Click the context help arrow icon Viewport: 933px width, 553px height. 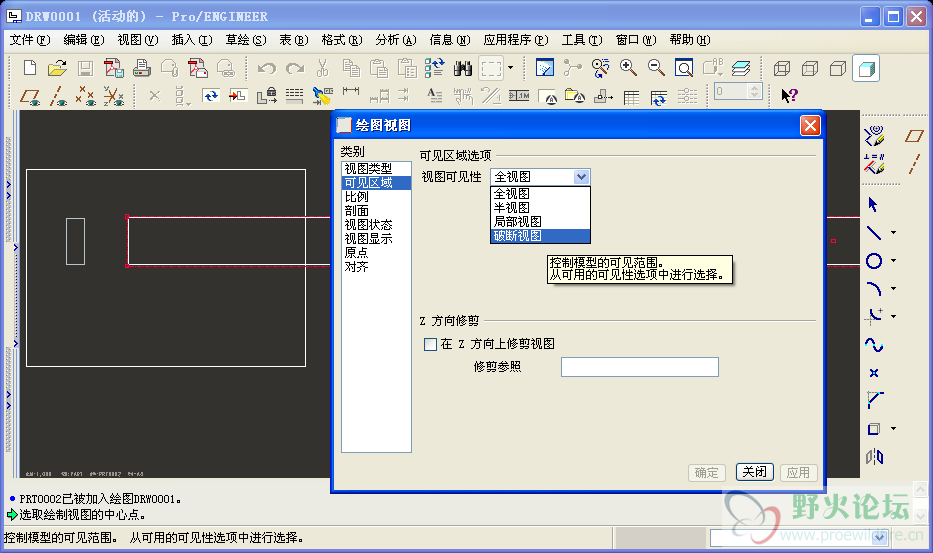[x=789, y=95]
